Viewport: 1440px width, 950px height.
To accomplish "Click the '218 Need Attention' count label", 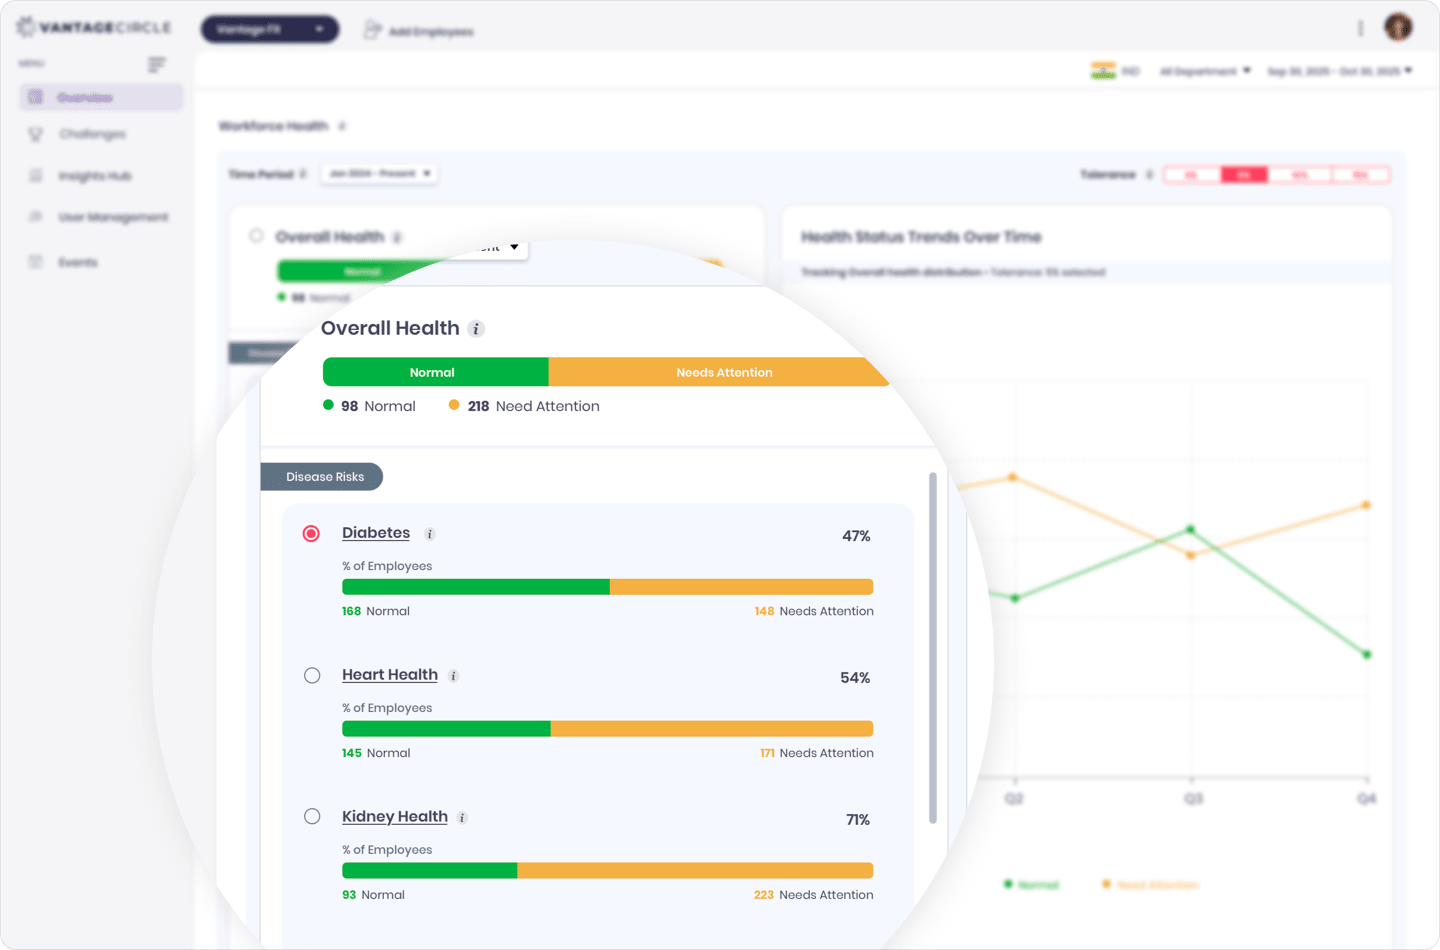I will pyautogui.click(x=524, y=406).
